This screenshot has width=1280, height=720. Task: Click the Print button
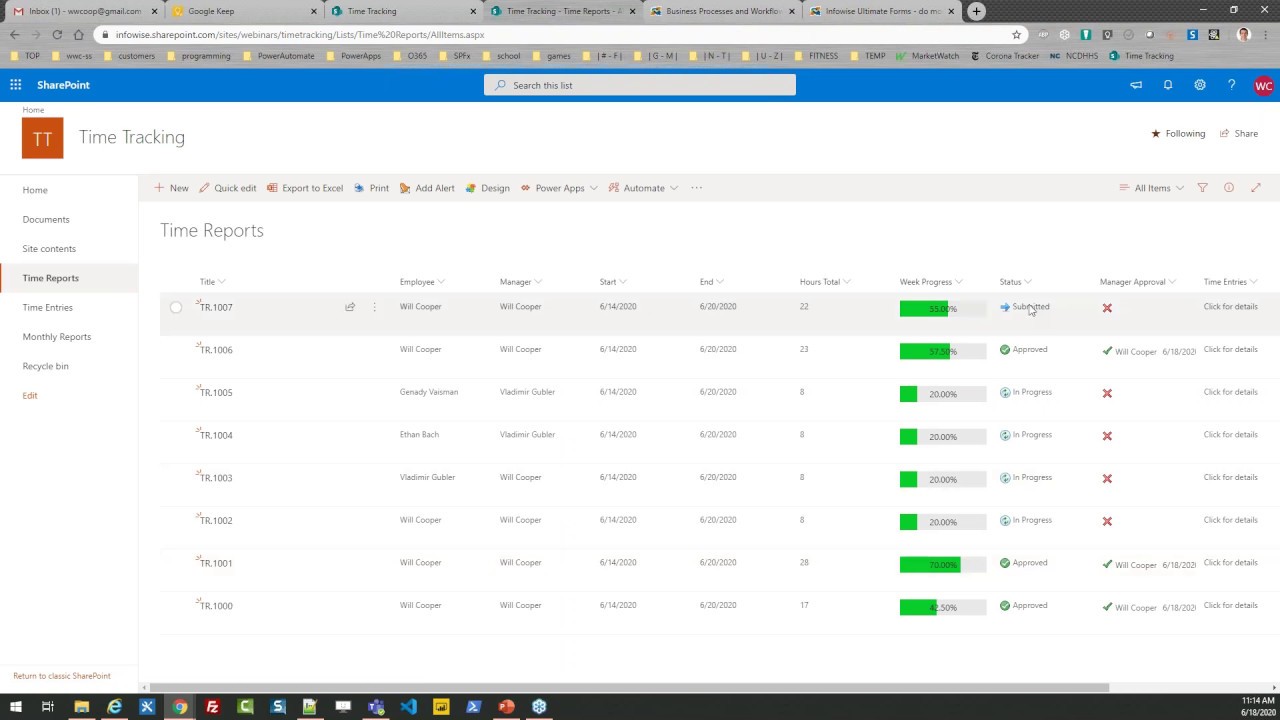(371, 188)
